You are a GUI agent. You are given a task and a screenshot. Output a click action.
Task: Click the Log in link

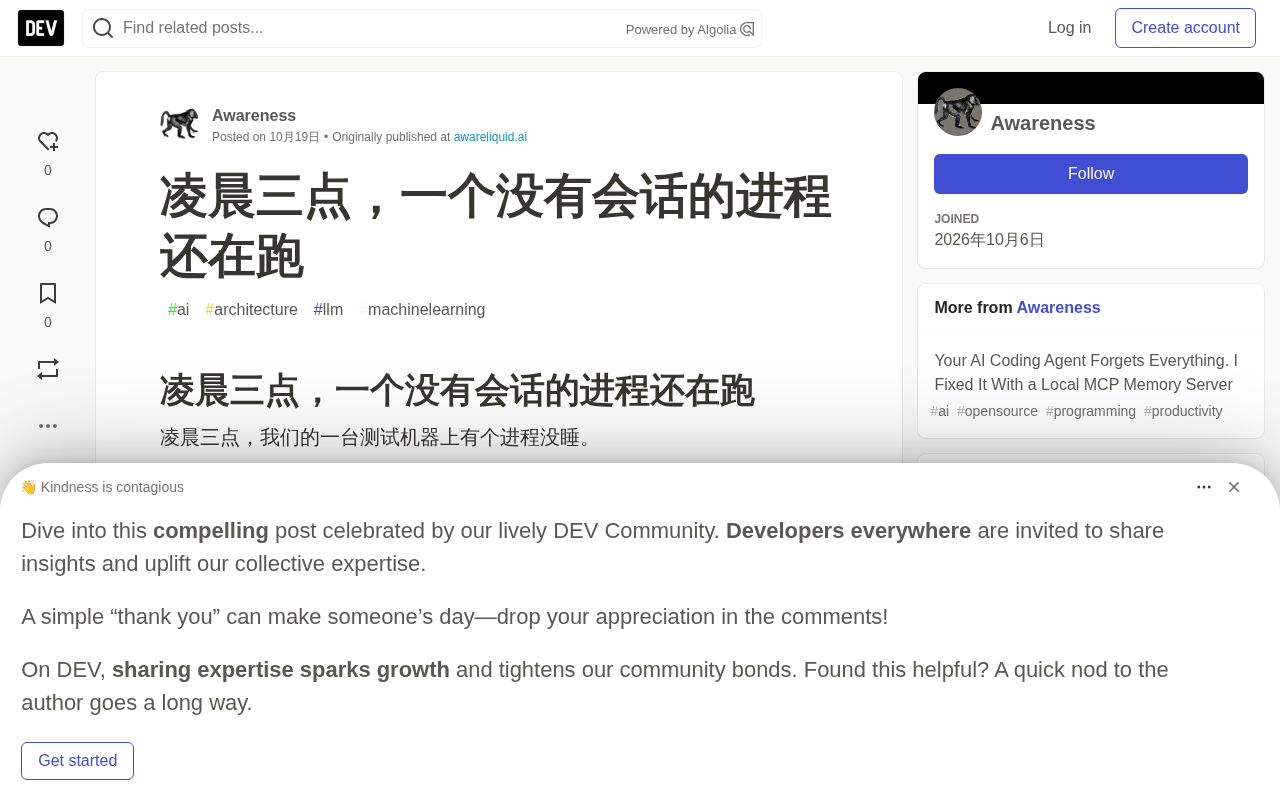point(1069,28)
